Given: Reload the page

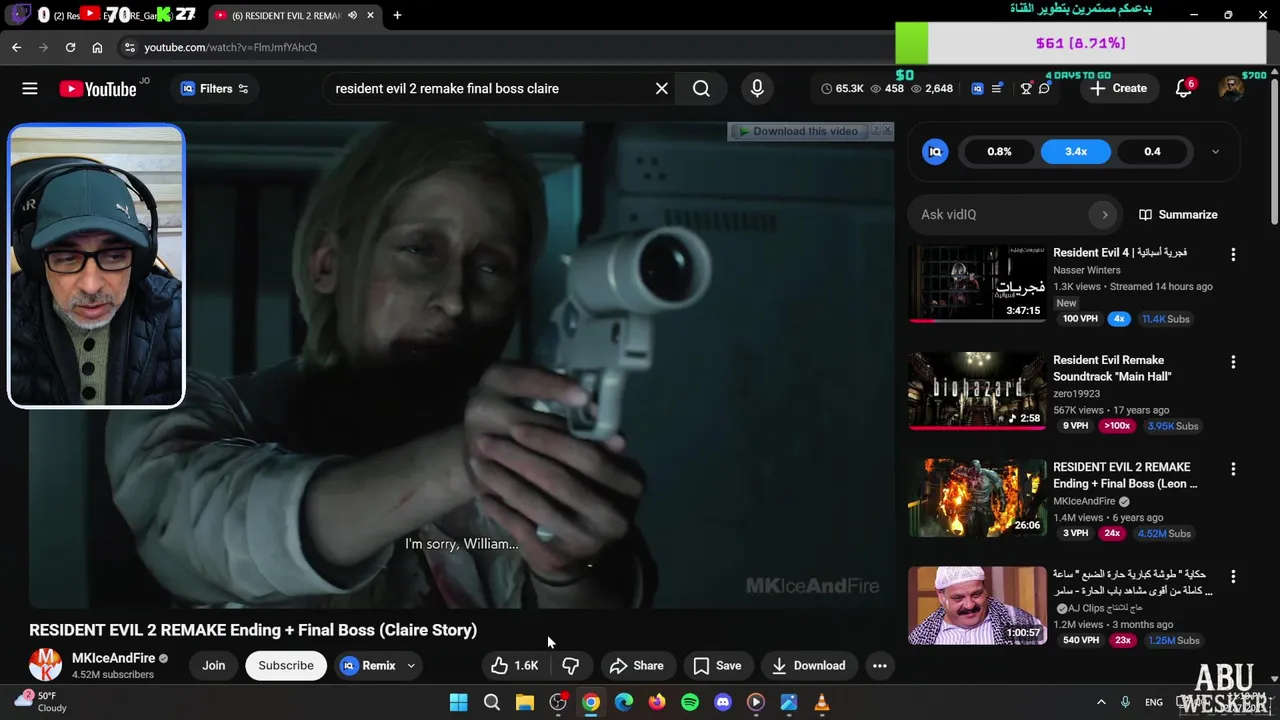Looking at the screenshot, I should click(x=70, y=47).
